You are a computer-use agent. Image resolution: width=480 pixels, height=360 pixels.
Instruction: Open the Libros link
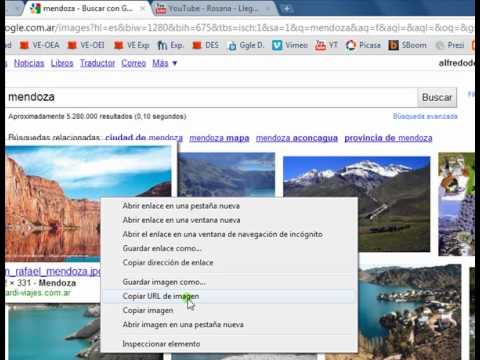[62, 63]
